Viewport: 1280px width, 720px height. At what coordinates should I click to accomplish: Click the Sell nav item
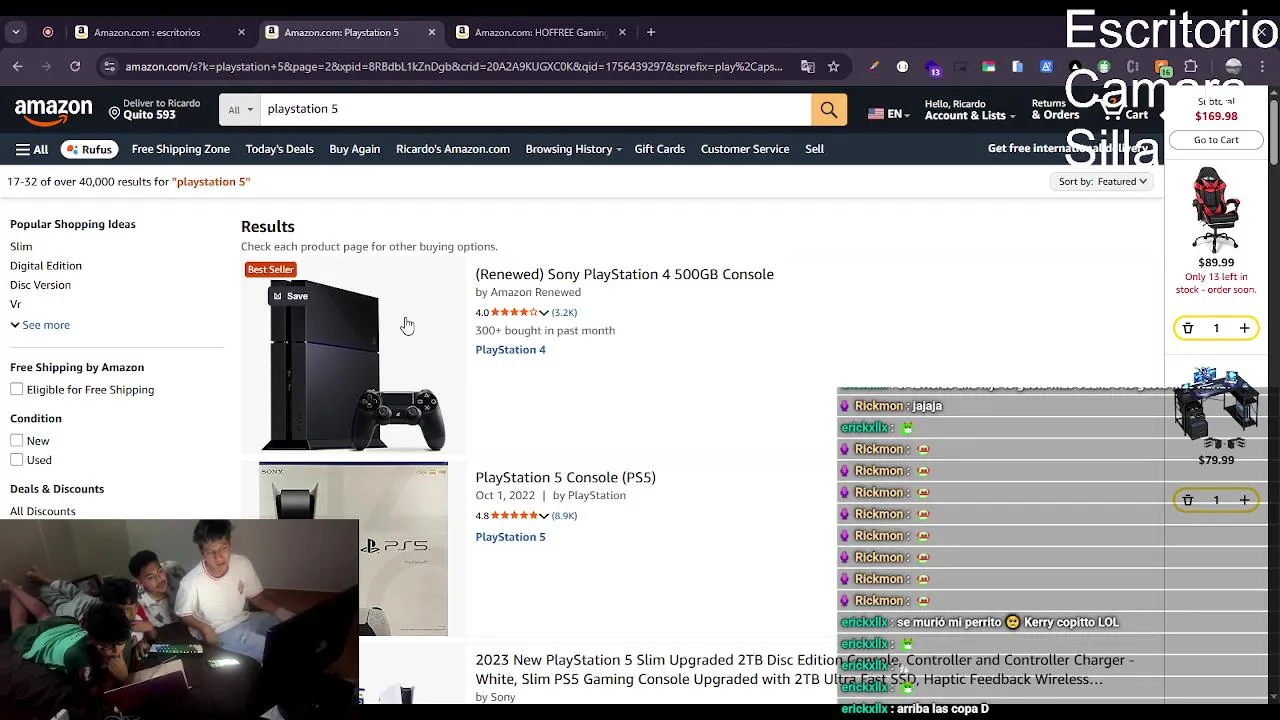pyautogui.click(x=814, y=149)
